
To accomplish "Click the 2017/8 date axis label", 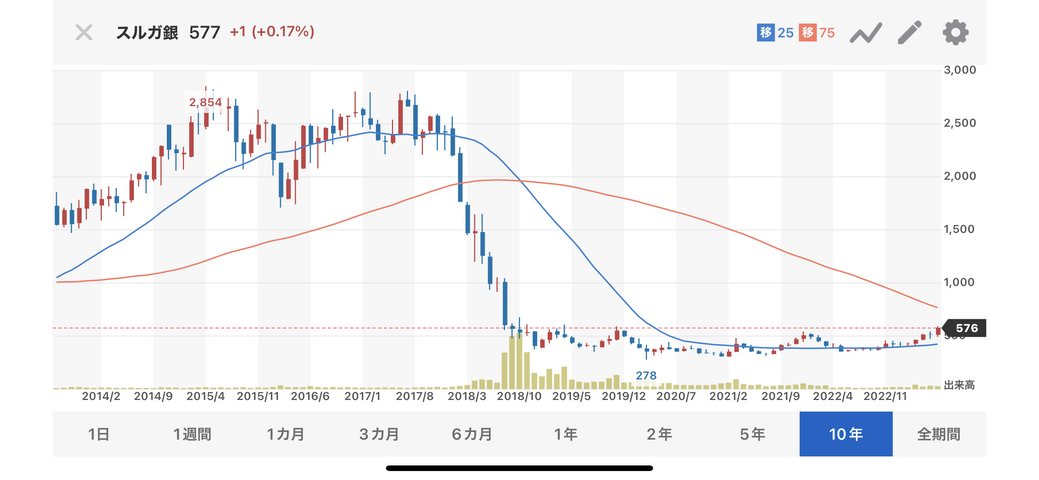I will coord(414,396).
